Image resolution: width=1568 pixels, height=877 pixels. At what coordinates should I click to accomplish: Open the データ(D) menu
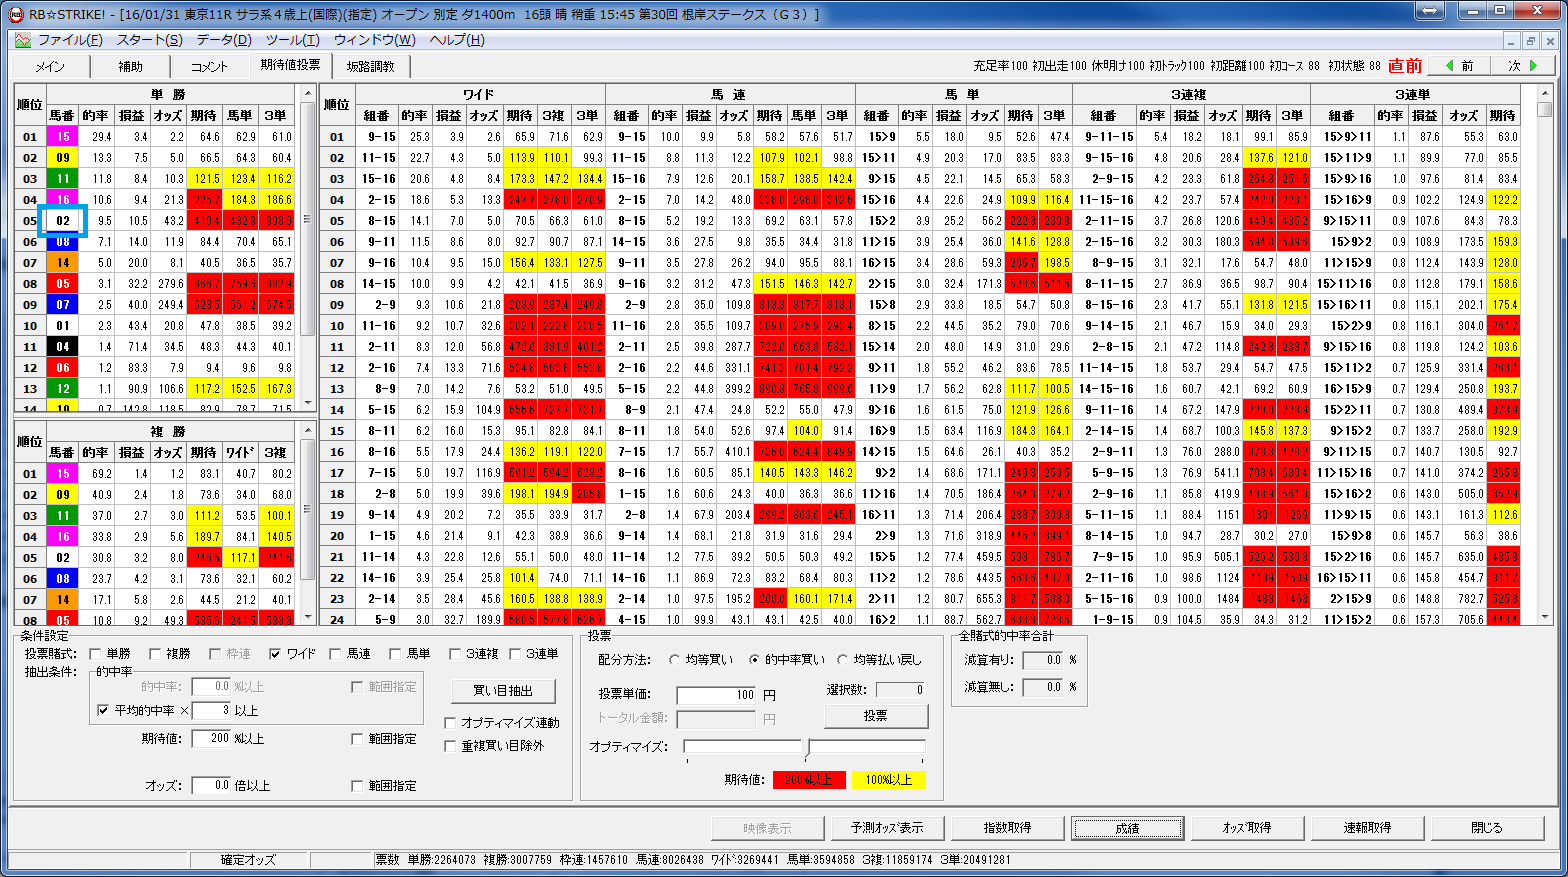(224, 40)
